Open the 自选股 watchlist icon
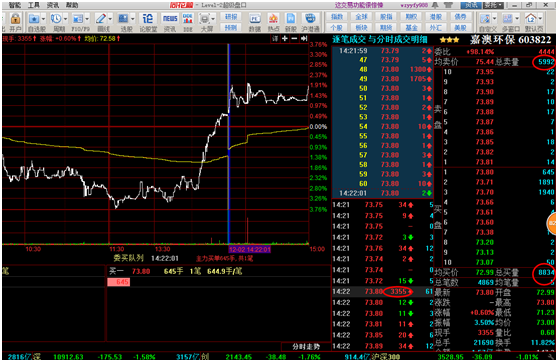This screenshot has width=558, height=362. [x=34, y=19]
